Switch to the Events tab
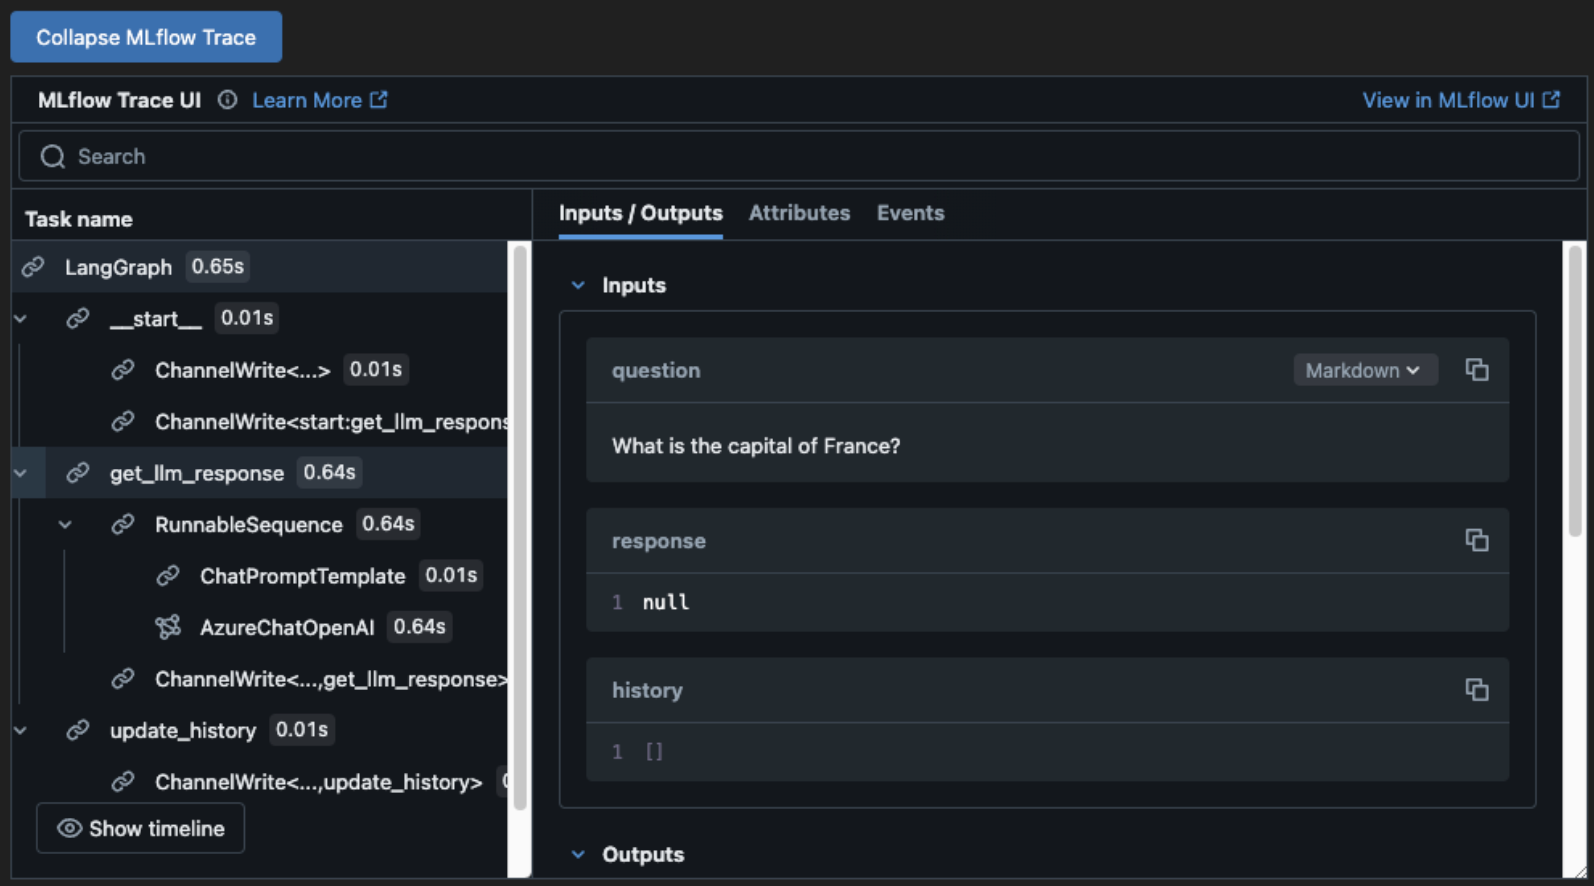1594x886 pixels. 910,213
